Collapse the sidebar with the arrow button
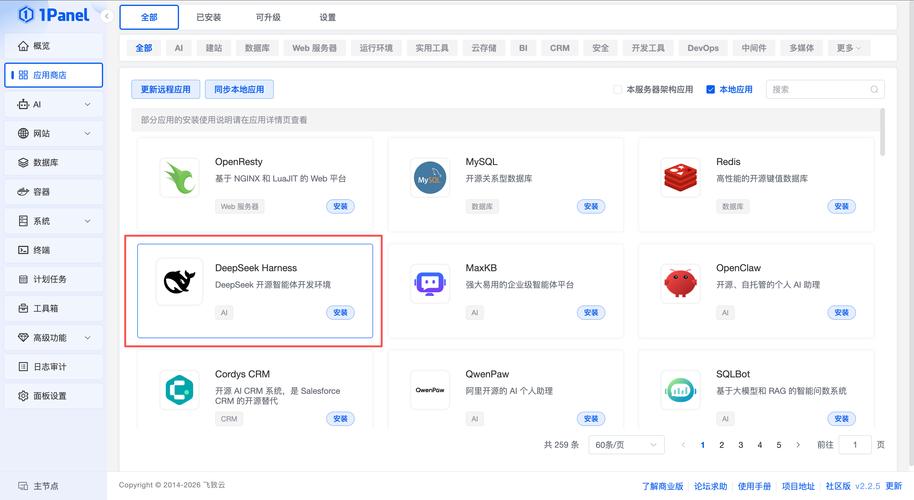 tap(107, 16)
